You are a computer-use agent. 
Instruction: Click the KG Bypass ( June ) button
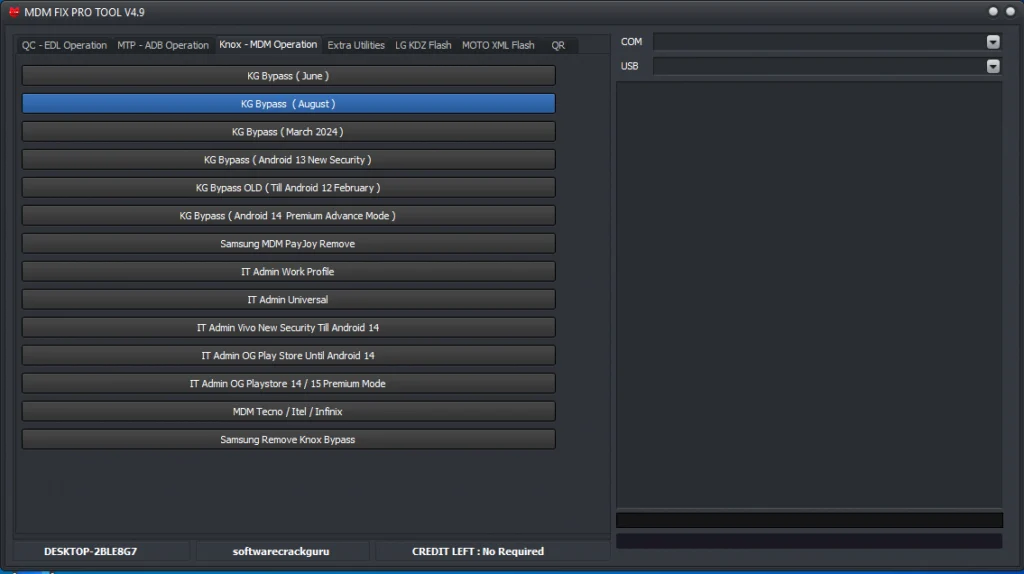(288, 76)
